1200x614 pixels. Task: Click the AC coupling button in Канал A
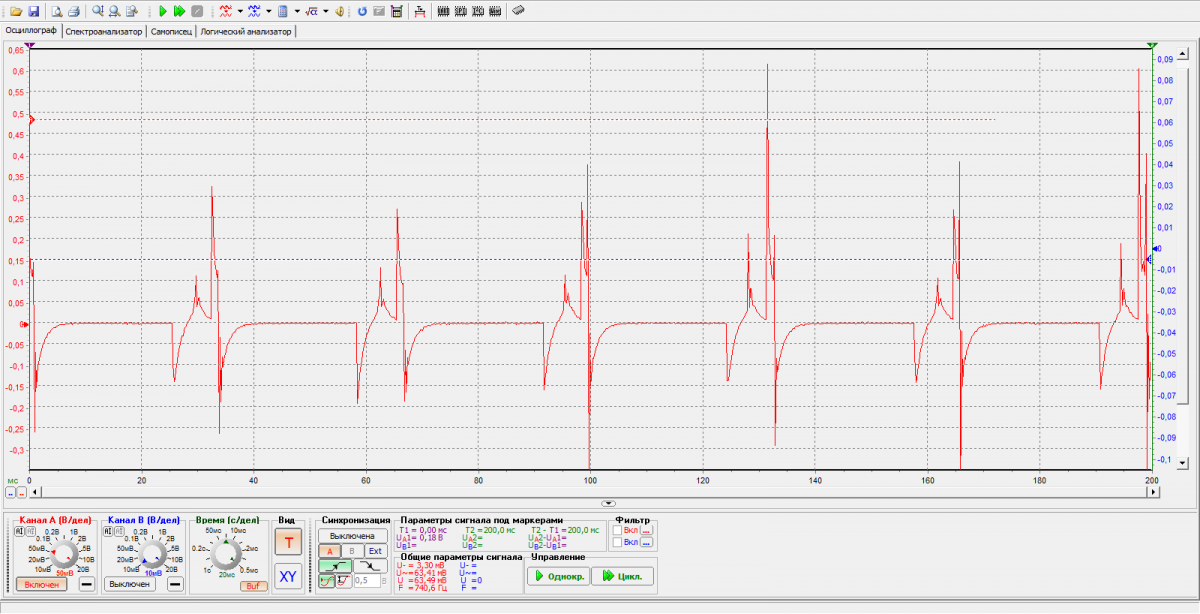[18, 532]
